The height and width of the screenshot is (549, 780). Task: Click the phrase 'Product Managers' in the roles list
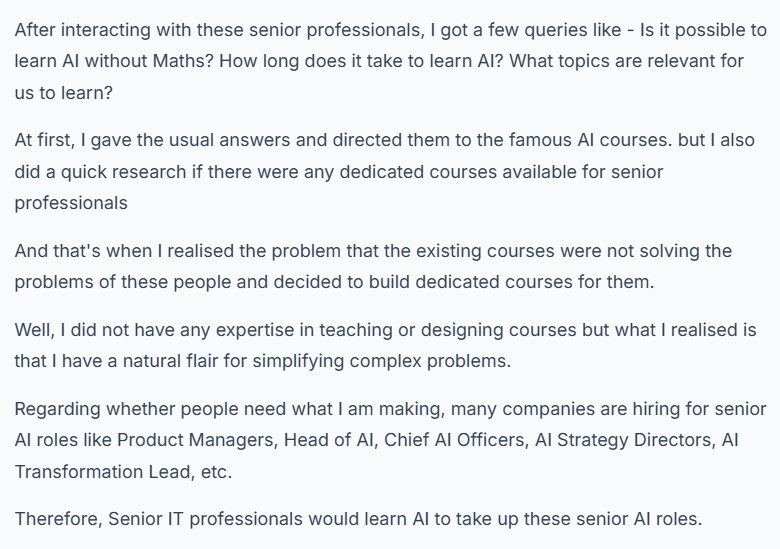point(195,440)
